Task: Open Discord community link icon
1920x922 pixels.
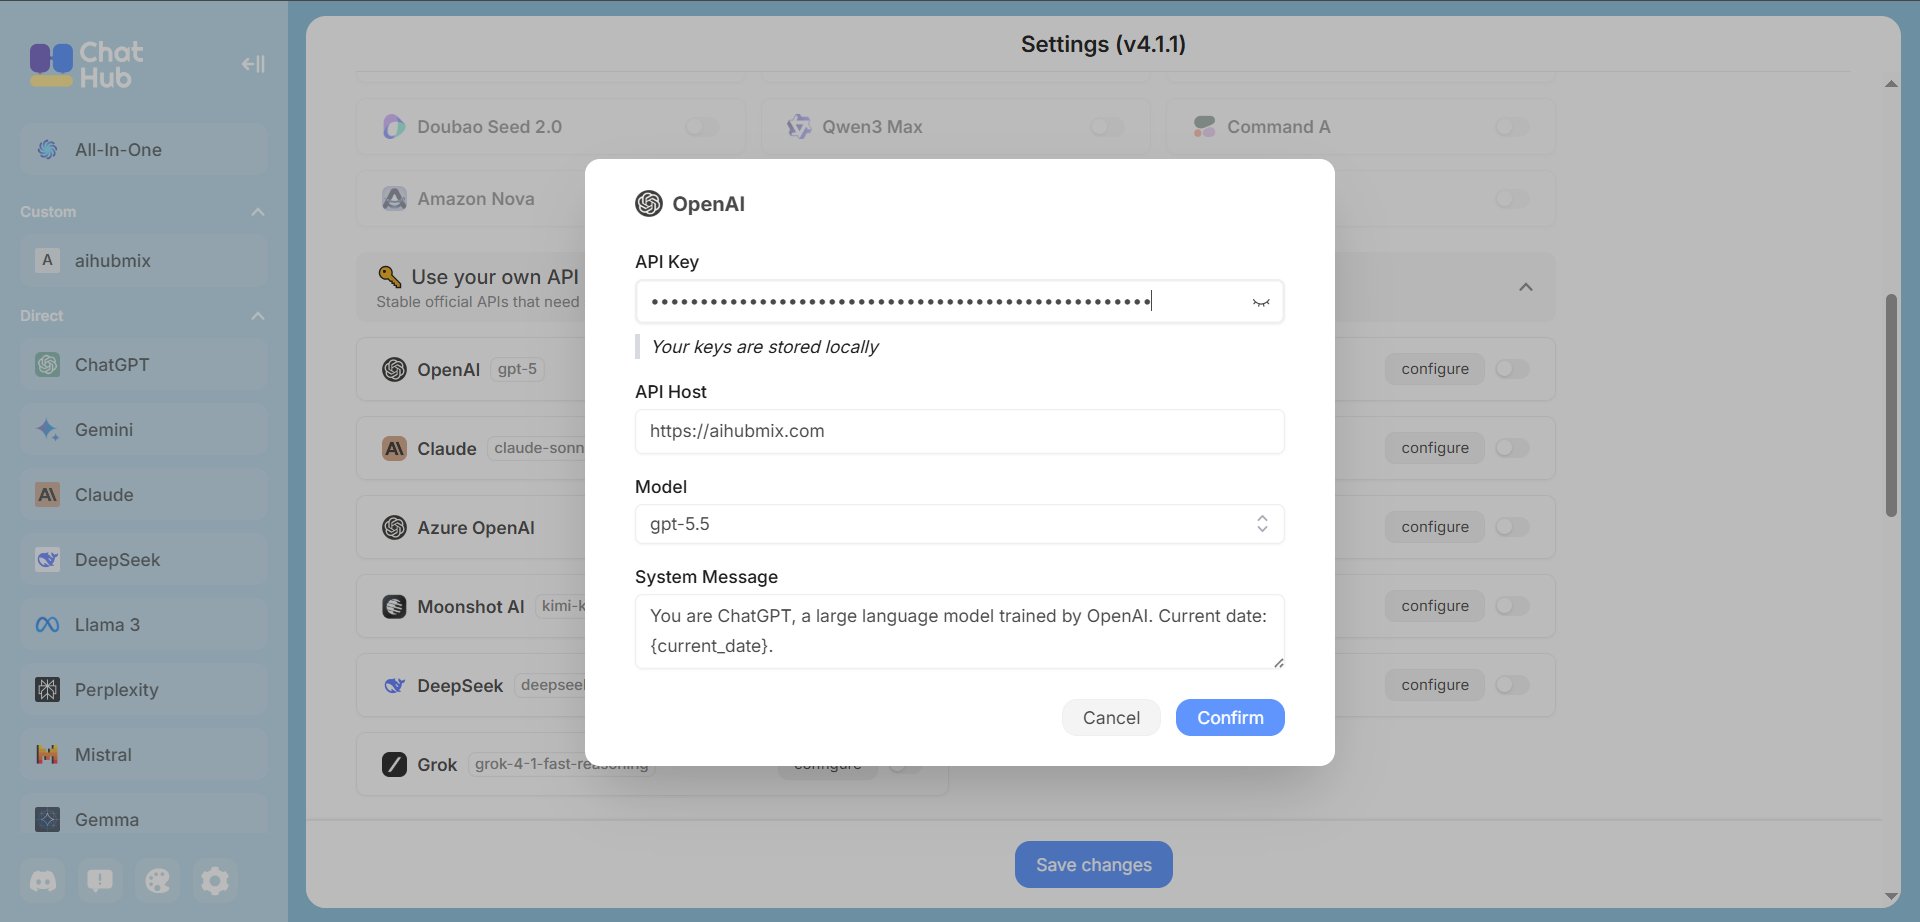Action: (43, 881)
